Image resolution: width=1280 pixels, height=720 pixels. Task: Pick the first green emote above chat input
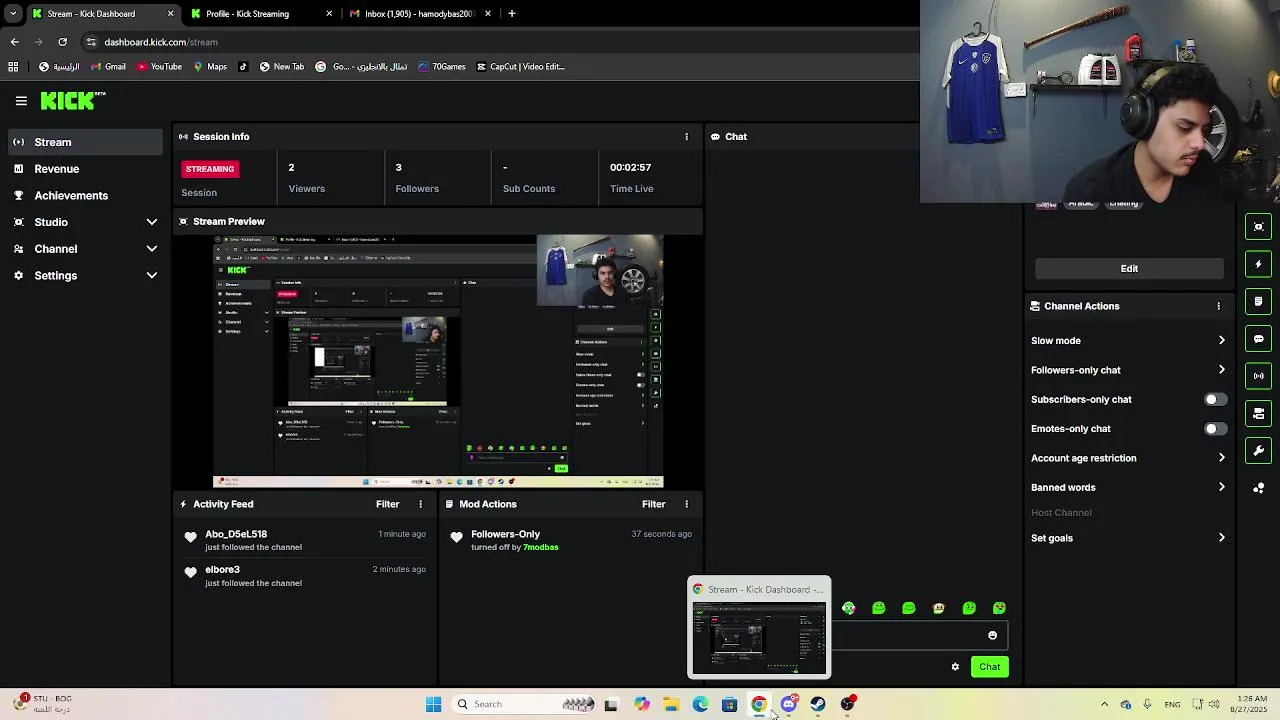pos(849,608)
